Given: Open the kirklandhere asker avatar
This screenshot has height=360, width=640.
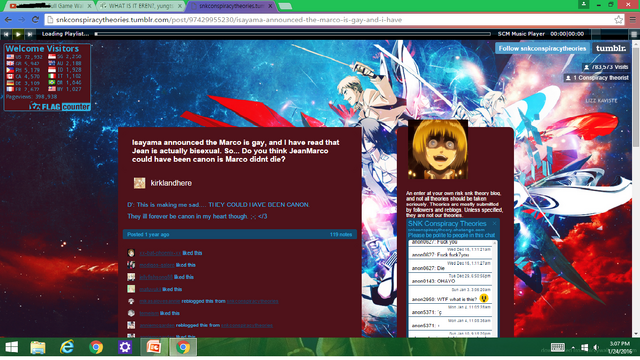Looking at the screenshot, I should coord(140,183).
